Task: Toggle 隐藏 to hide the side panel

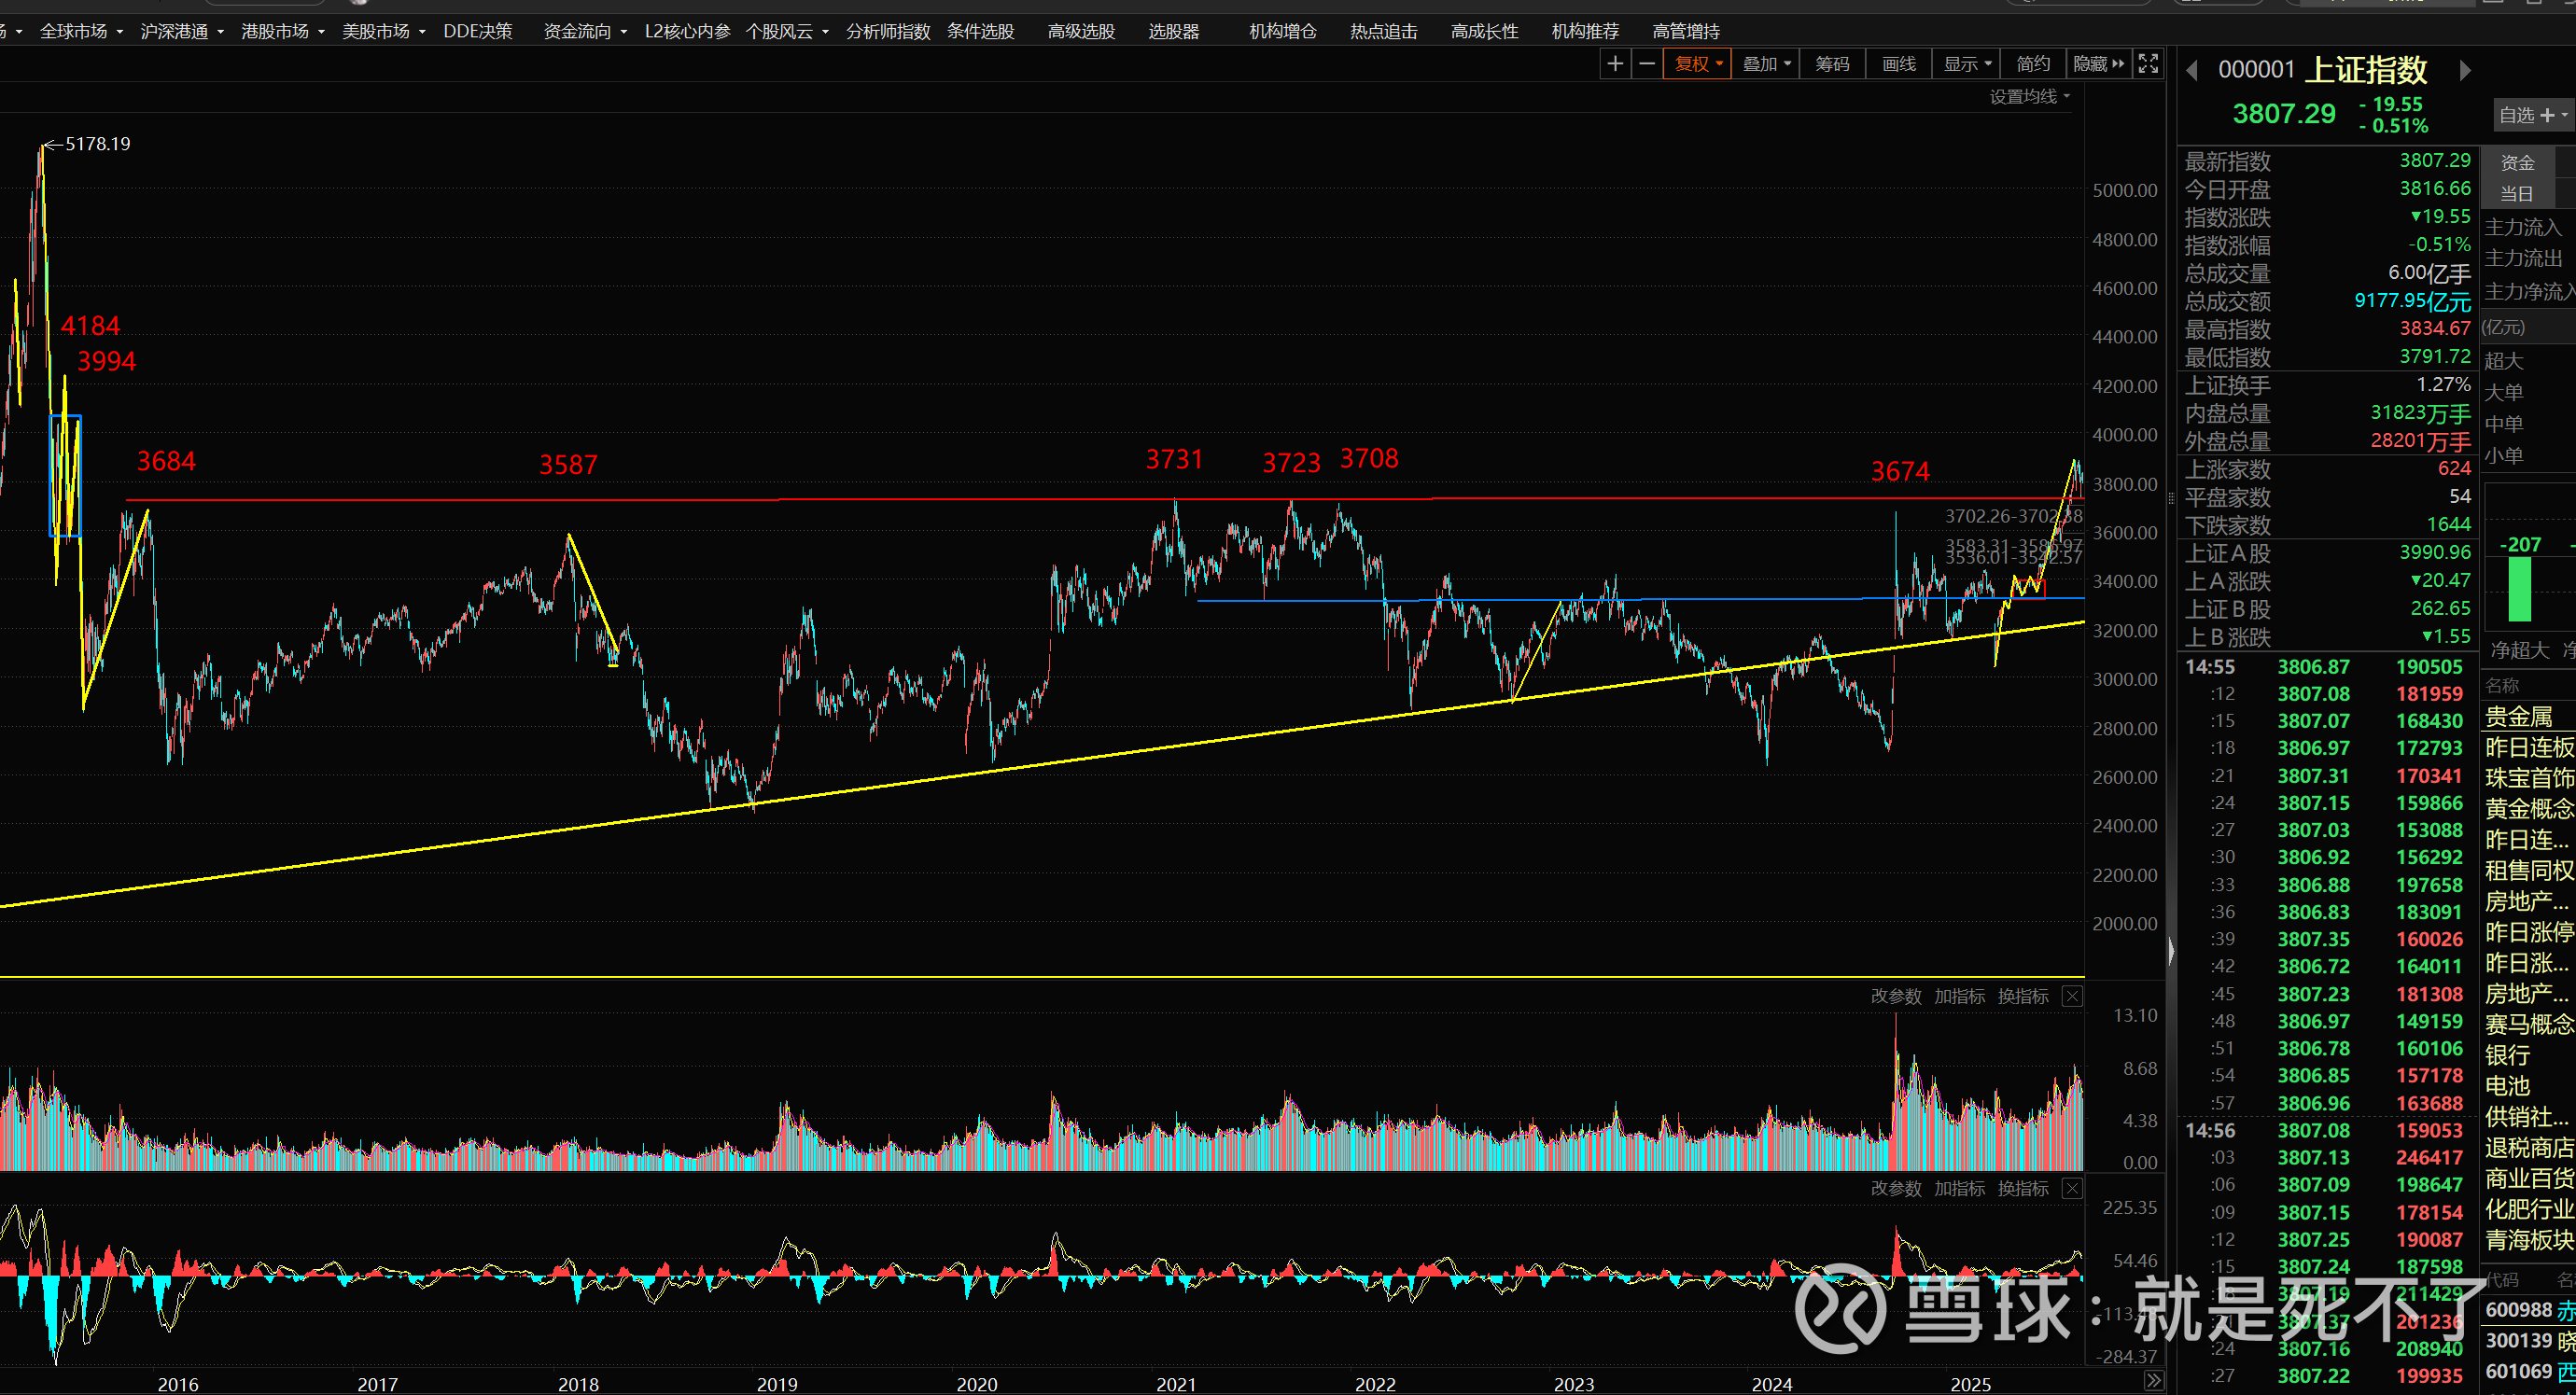Action: (x=2098, y=64)
